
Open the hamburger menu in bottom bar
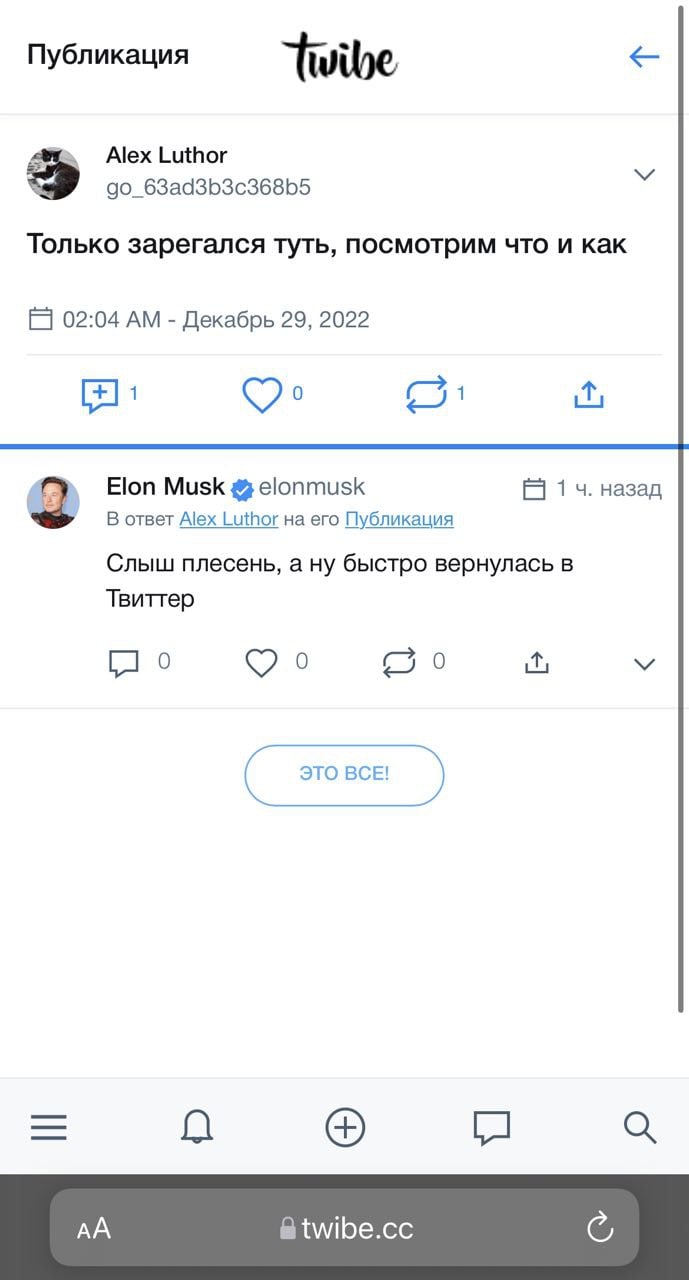pos(48,1128)
